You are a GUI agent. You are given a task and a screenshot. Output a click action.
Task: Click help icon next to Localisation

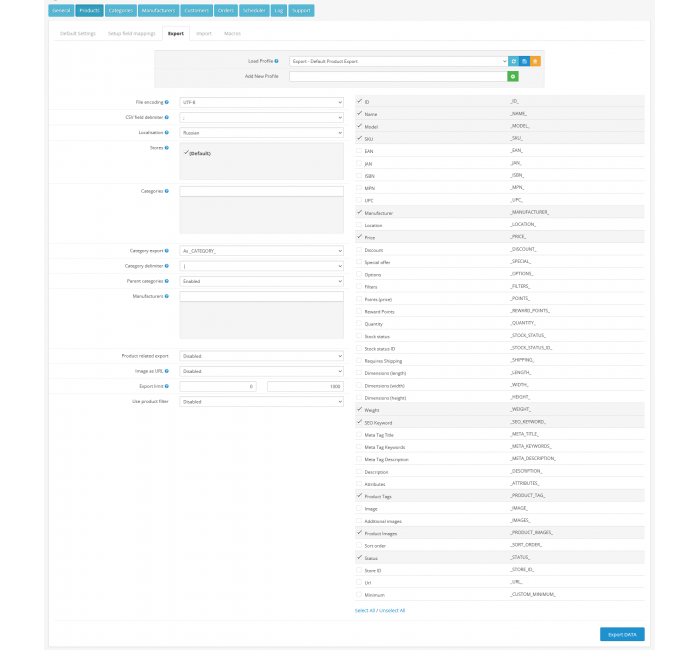[x=167, y=132]
